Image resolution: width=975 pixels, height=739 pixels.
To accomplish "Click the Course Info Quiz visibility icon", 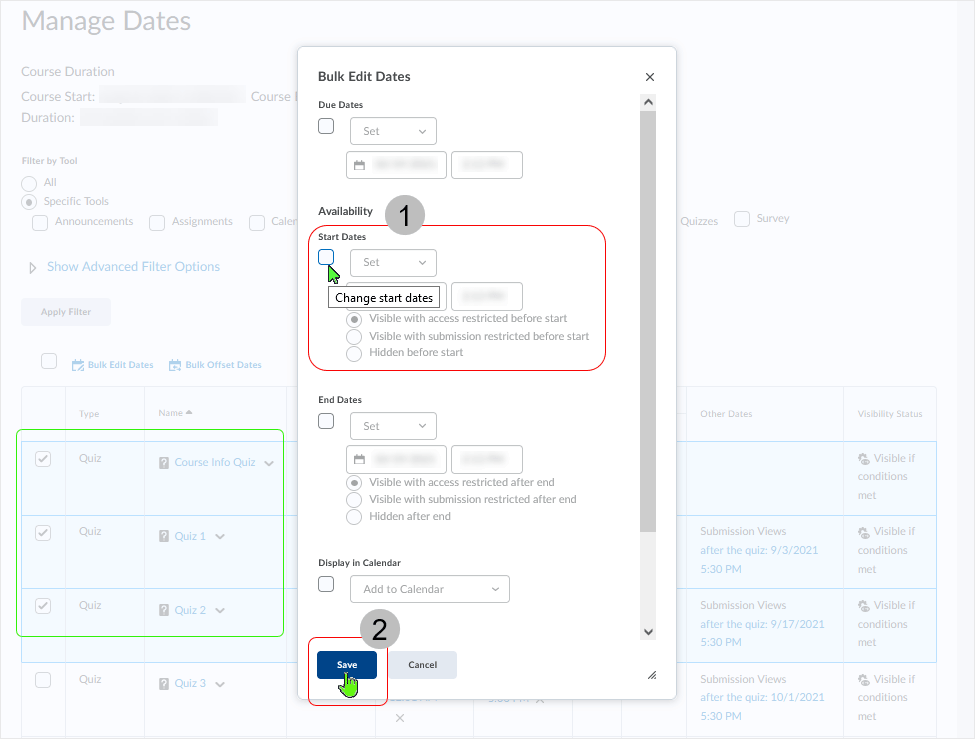I will 864,459.
